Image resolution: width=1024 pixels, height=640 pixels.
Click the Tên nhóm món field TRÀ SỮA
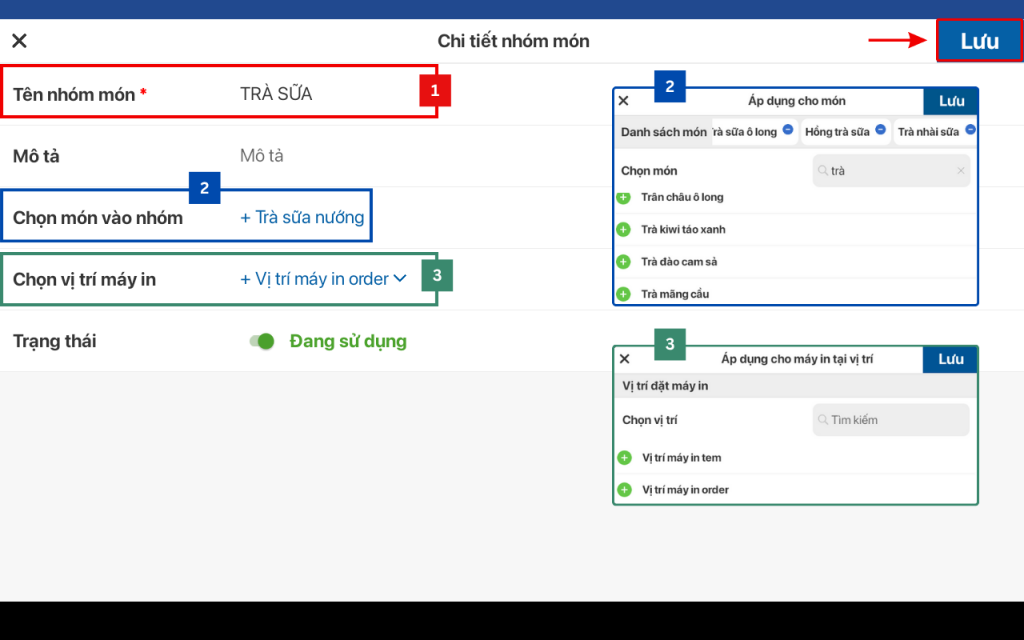click(x=276, y=94)
